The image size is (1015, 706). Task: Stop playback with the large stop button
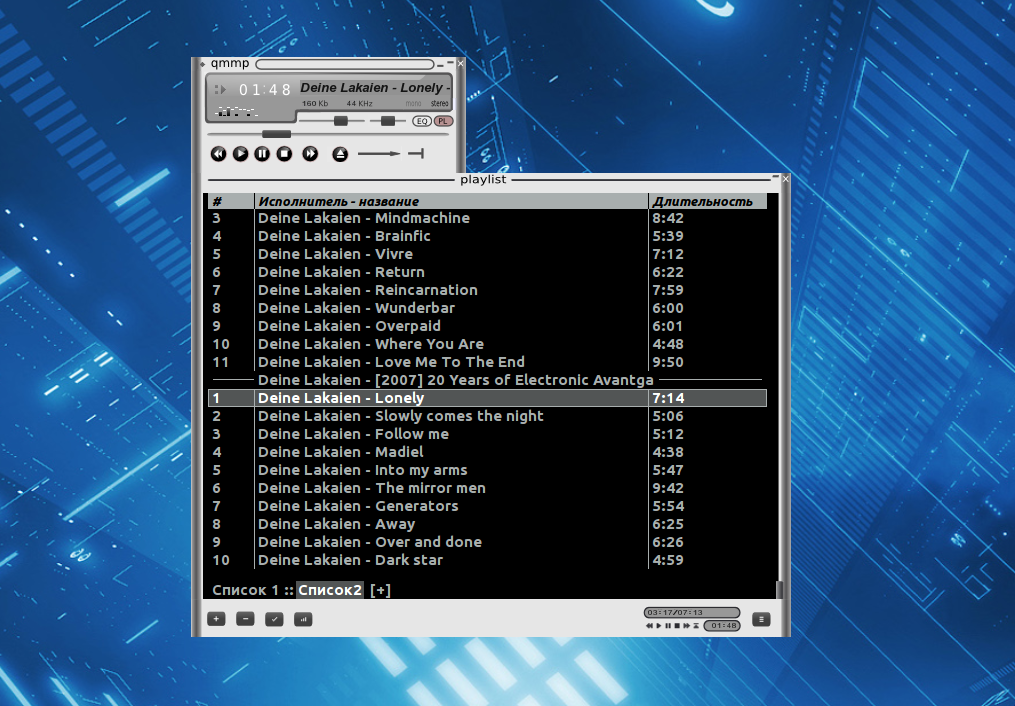coord(284,154)
